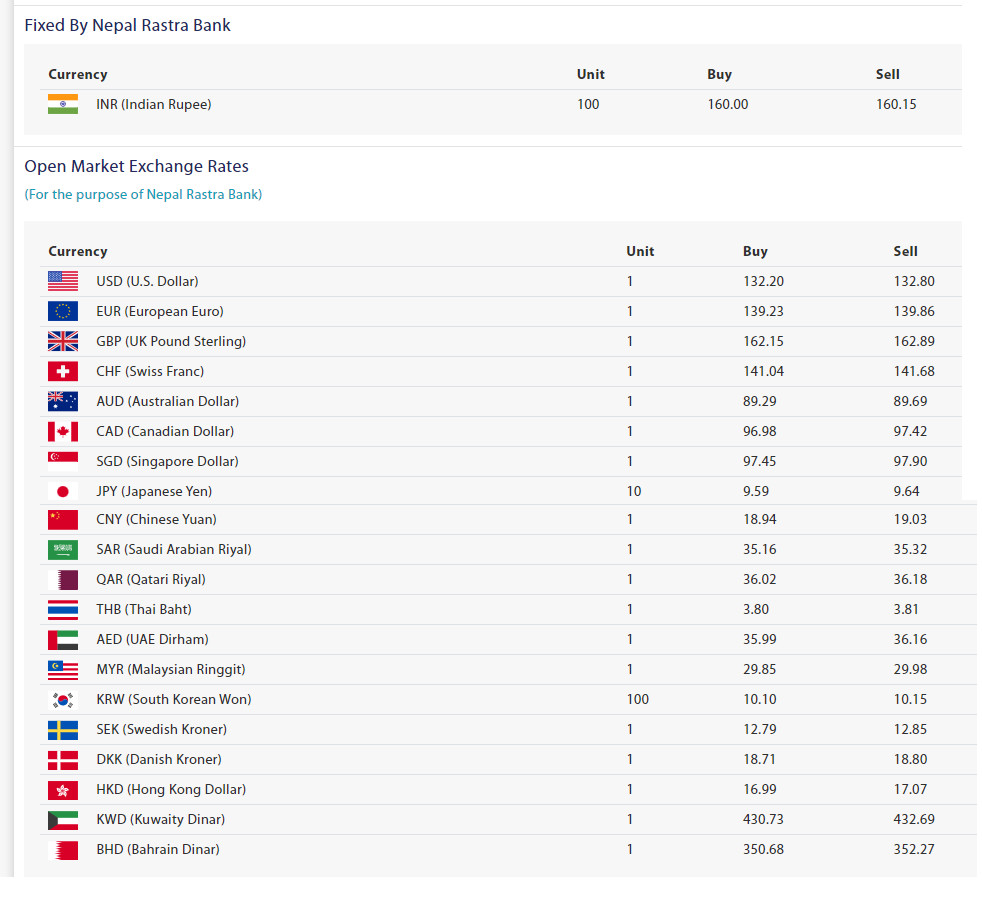The height and width of the screenshot is (904, 982).
Task: Select the USD buy rate 132.20
Action: pyautogui.click(x=763, y=281)
